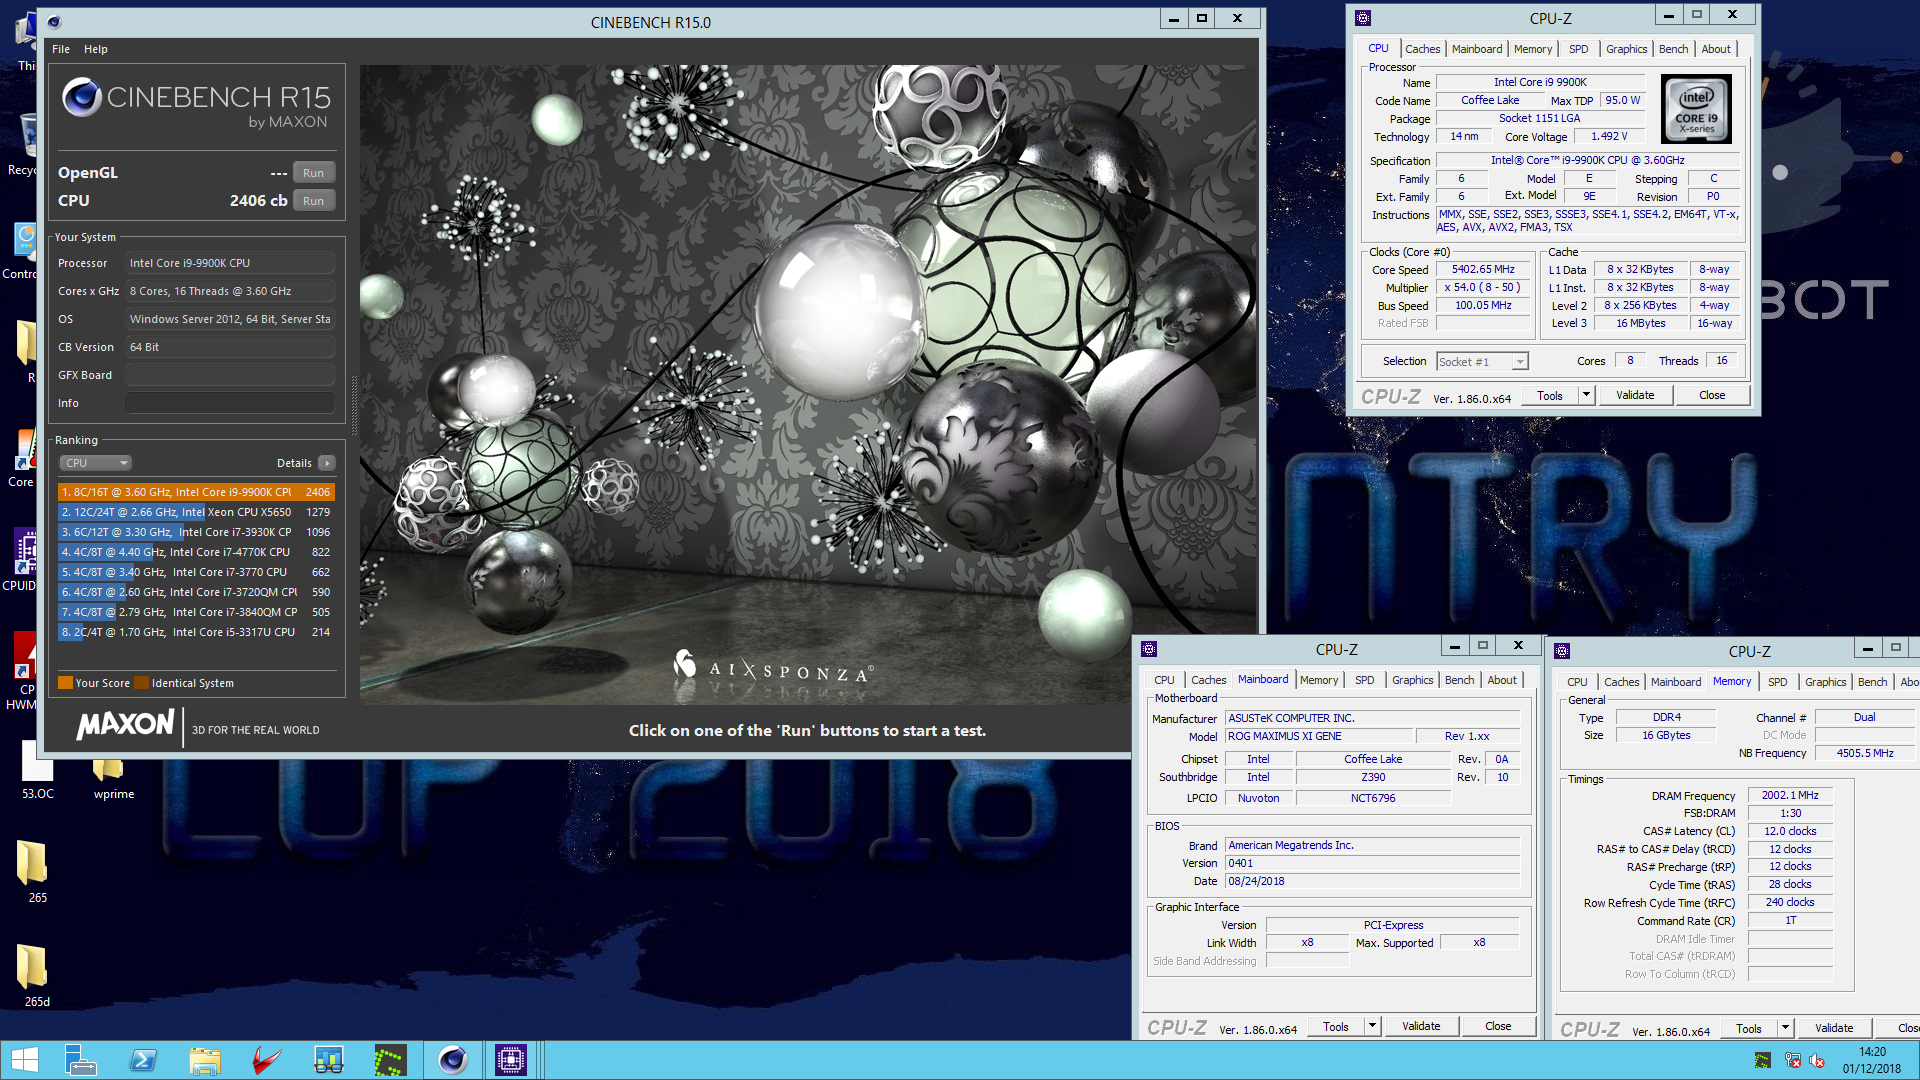The height and width of the screenshot is (1080, 1920).
Task: Open File Explorer from the taskbar
Action: 205,1060
